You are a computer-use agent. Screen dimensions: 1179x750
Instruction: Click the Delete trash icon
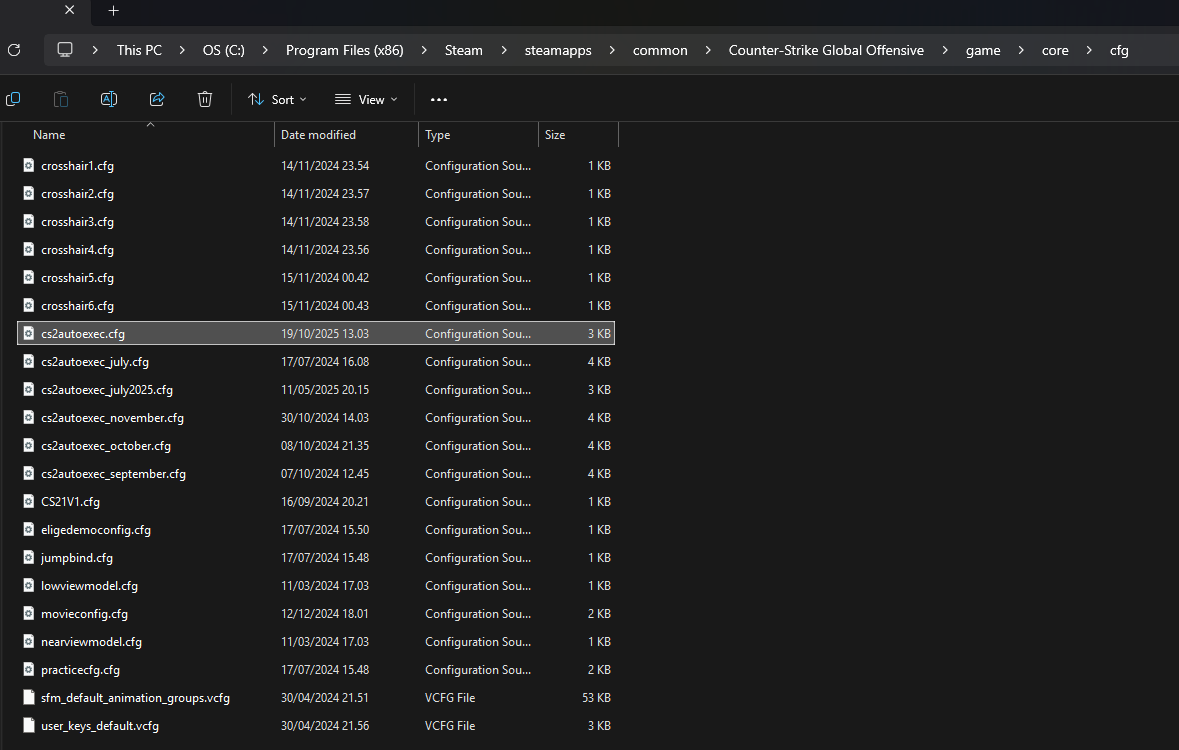point(205,99)
